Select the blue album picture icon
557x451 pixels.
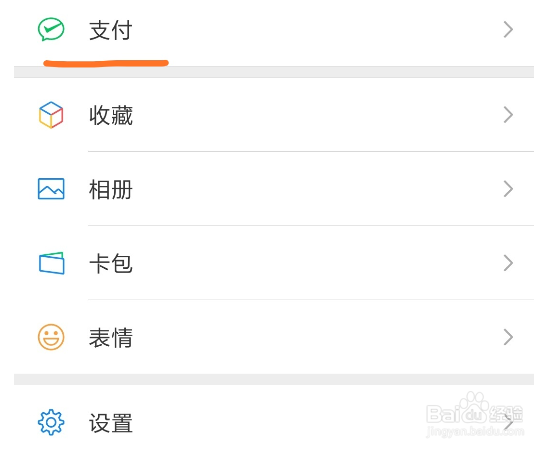pyautogui.click(x=51, y=189)
